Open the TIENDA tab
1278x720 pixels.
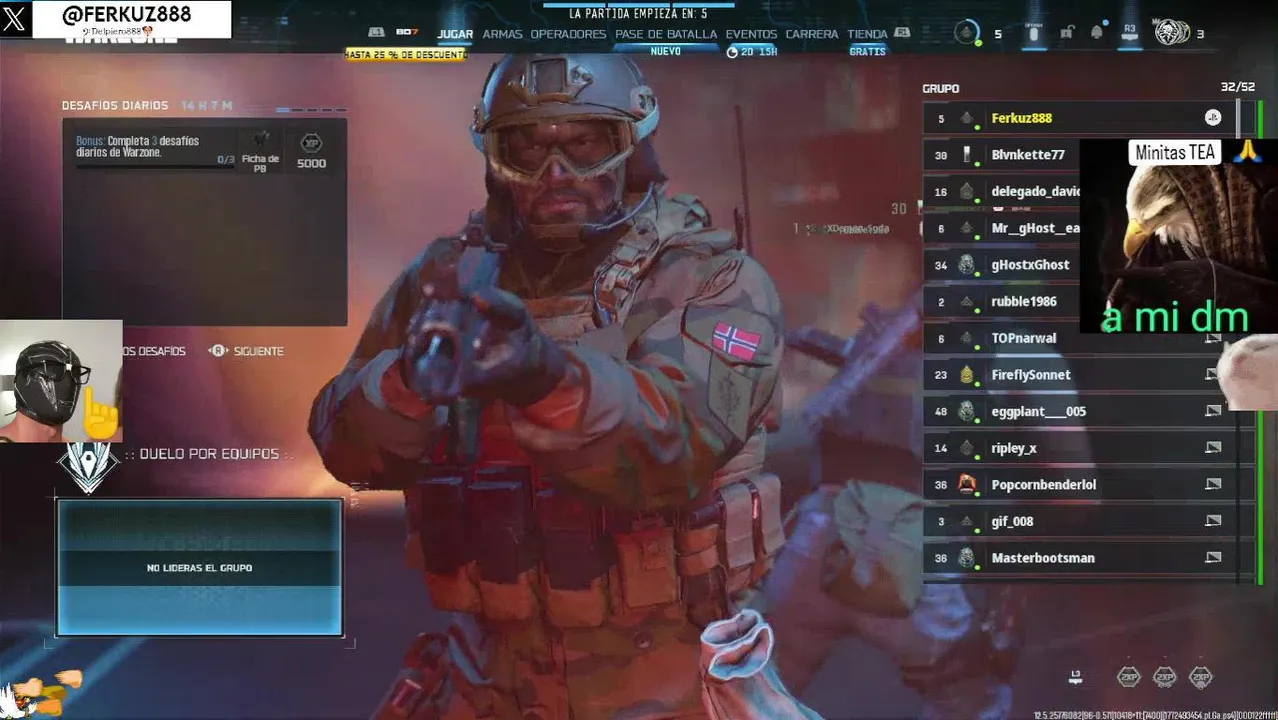pyautogui.click(x=867, y=34)
